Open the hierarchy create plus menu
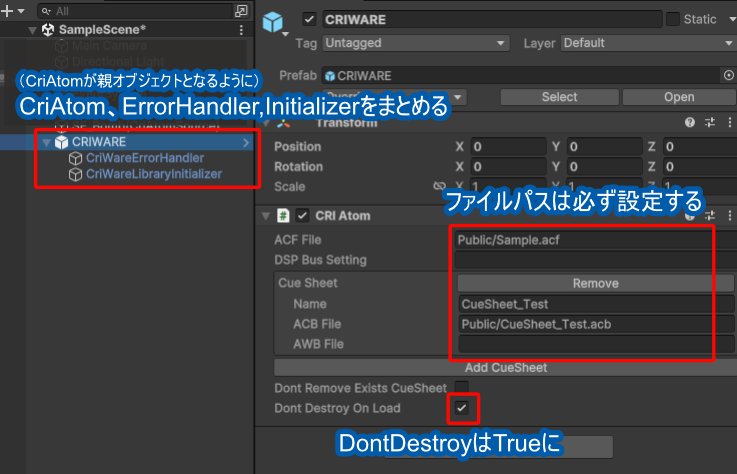This screenshot has width=737, height=474. pyautogui.click(x=7, y=11)
